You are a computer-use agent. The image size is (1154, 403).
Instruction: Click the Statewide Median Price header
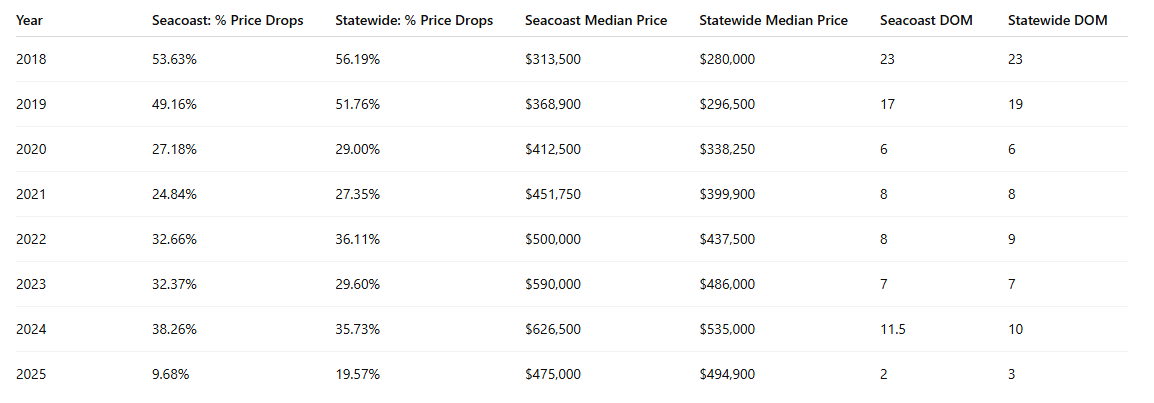pyautogui.click(x=773, y=20)
